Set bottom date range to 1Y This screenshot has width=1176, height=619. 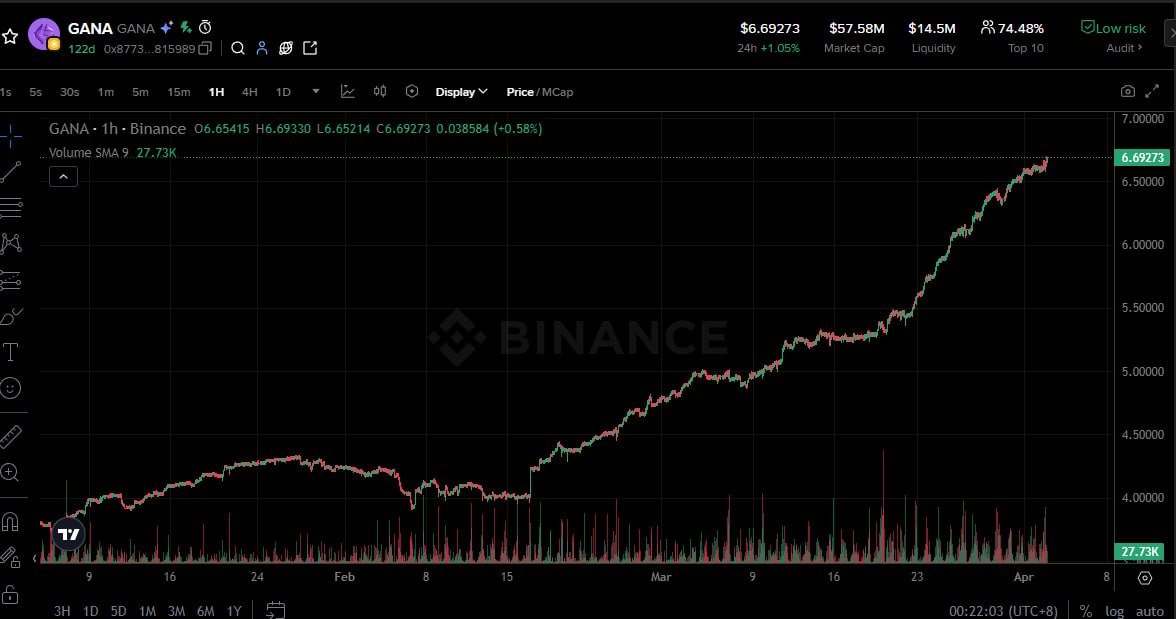click(x=234, y=611)
